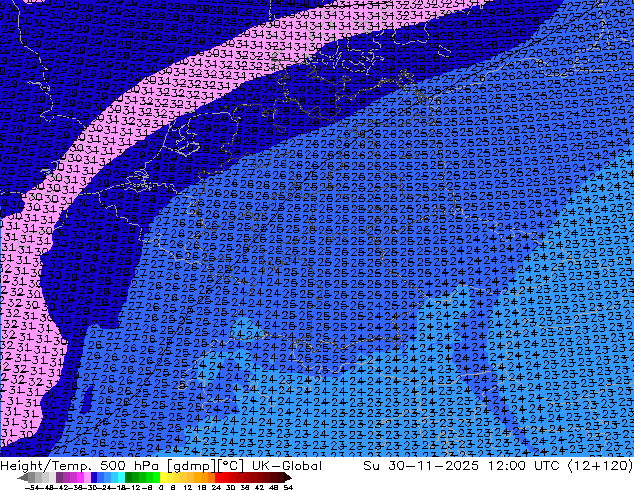Click the '12' legend value
Screen dimensions: 634x490
pyautogui.click(x=188, y=487)
